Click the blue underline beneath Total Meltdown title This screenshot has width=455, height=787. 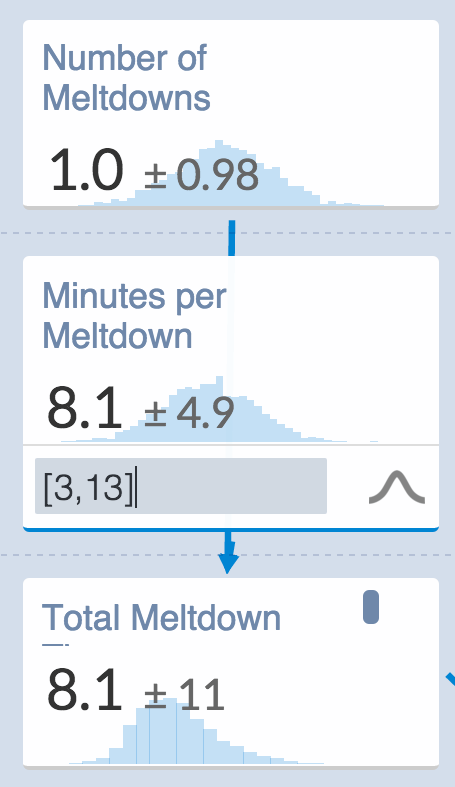(x=55, y=644)
